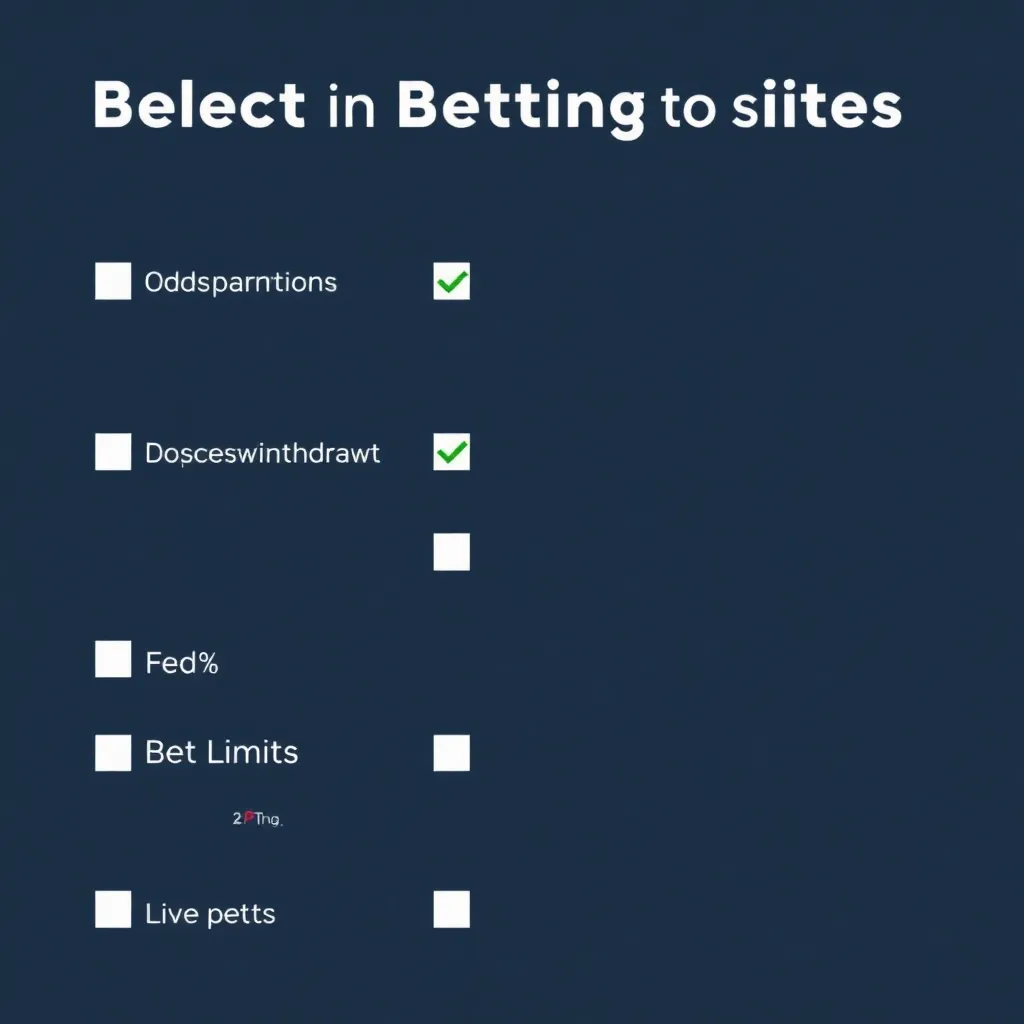Click the Live petts label

(210, 913)
